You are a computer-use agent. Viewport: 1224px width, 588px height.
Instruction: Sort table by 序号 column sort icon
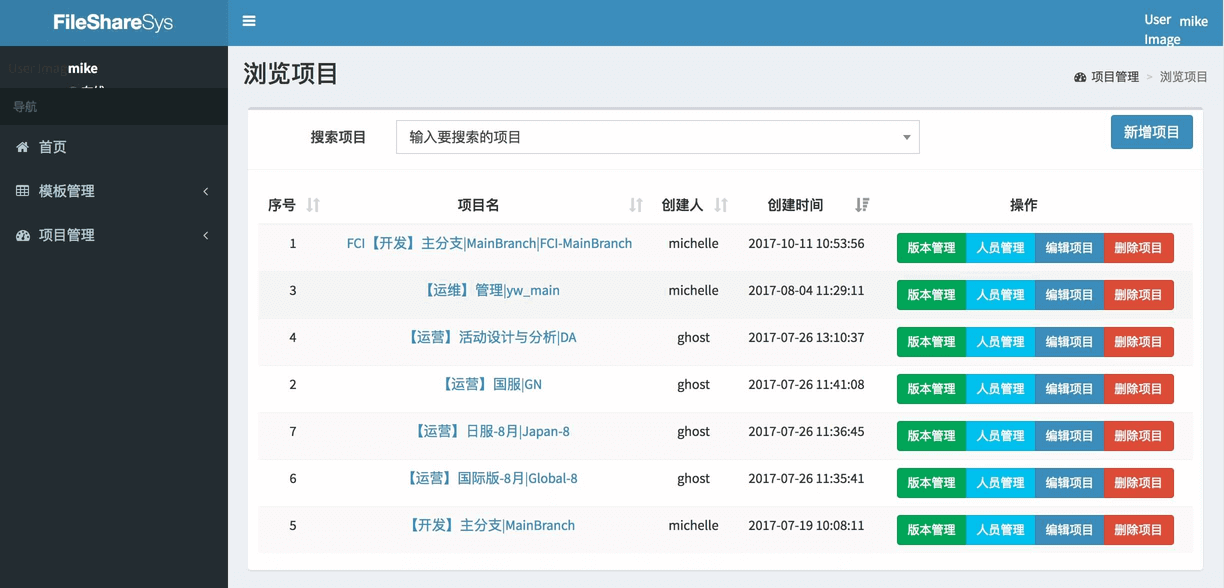point(313,205)
